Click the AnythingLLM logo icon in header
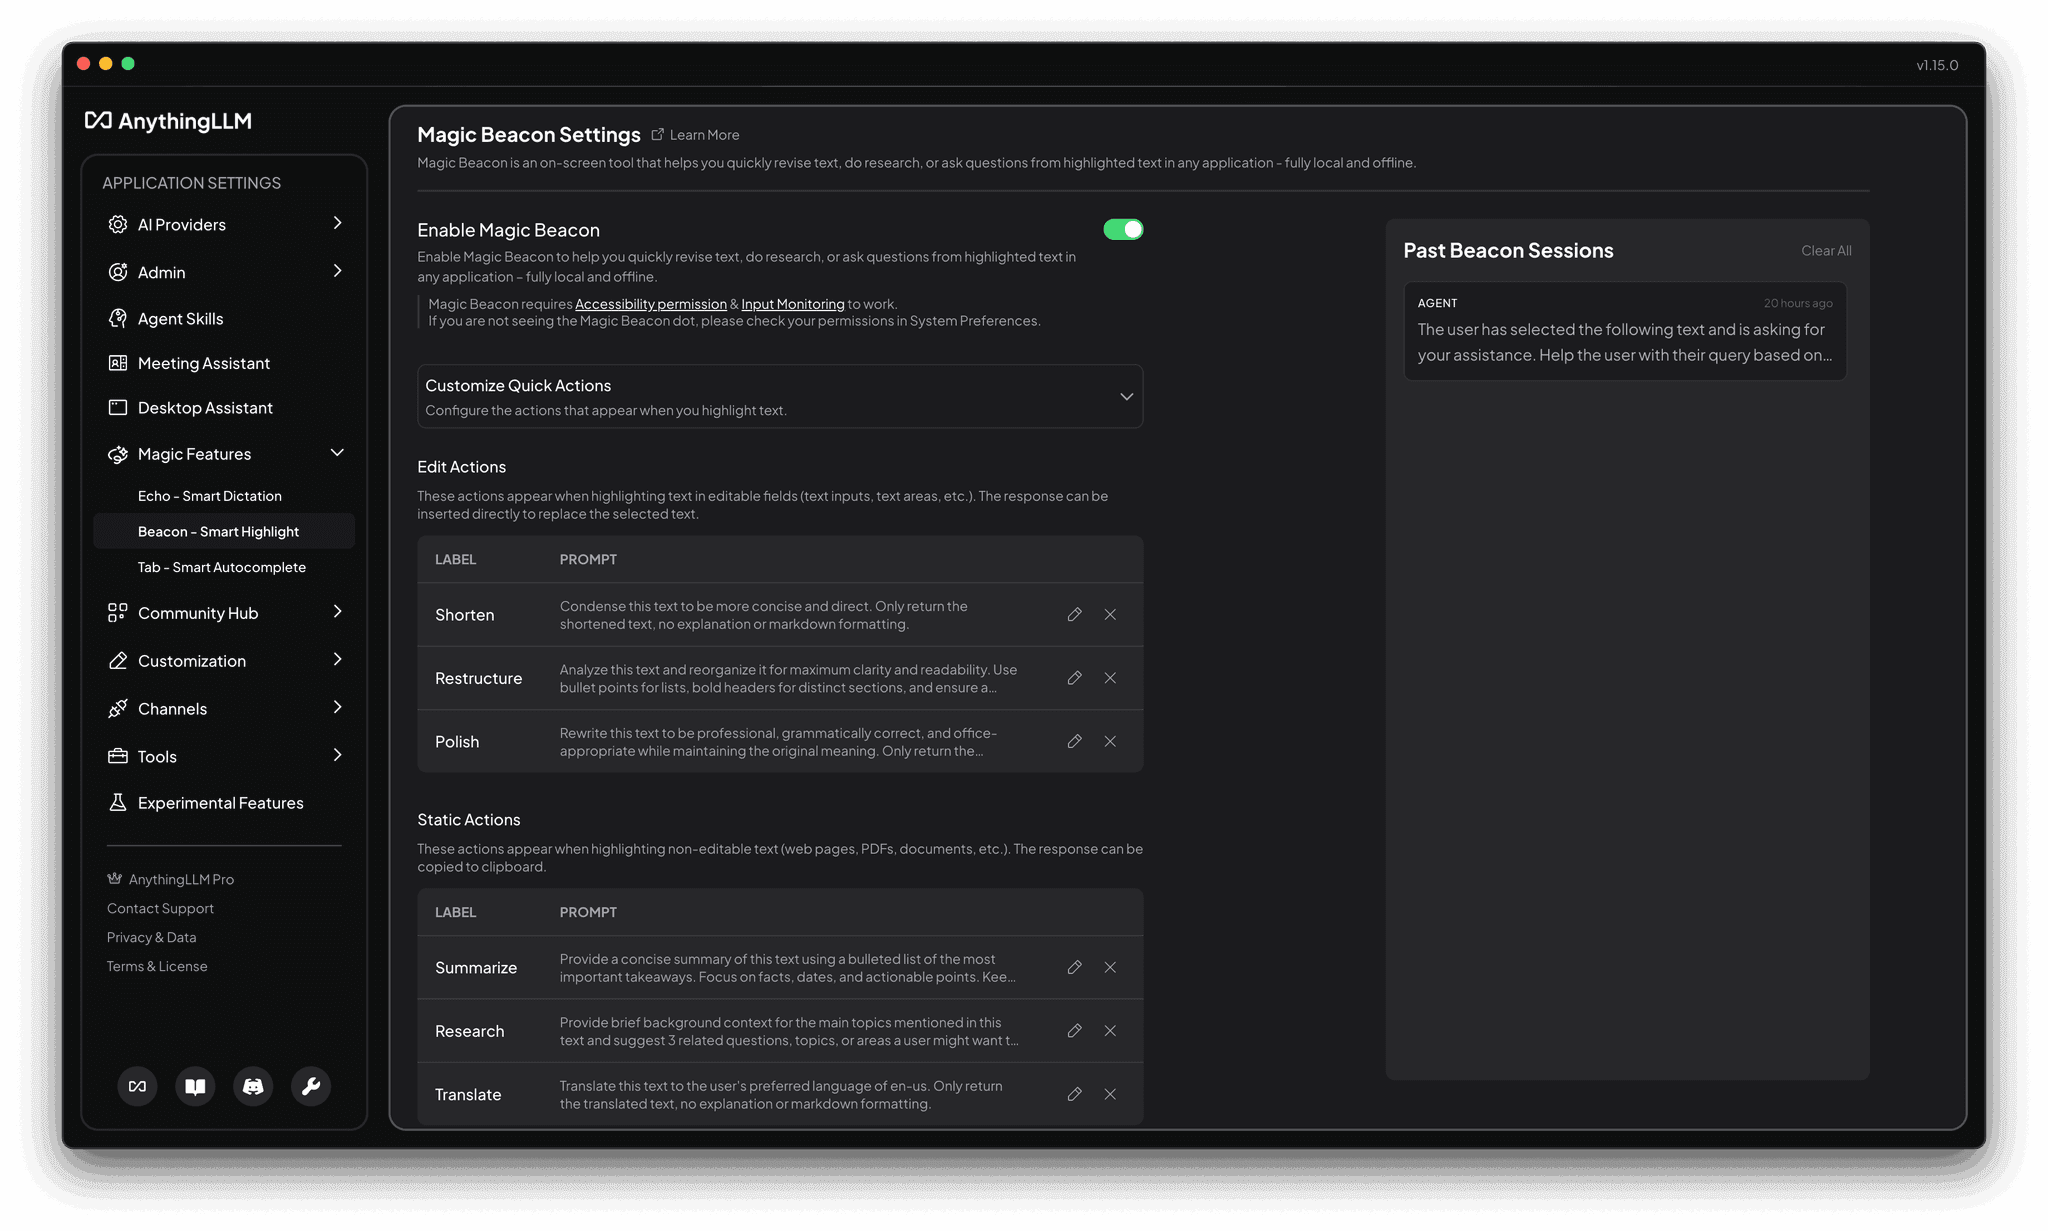 (x=98, y=121)
